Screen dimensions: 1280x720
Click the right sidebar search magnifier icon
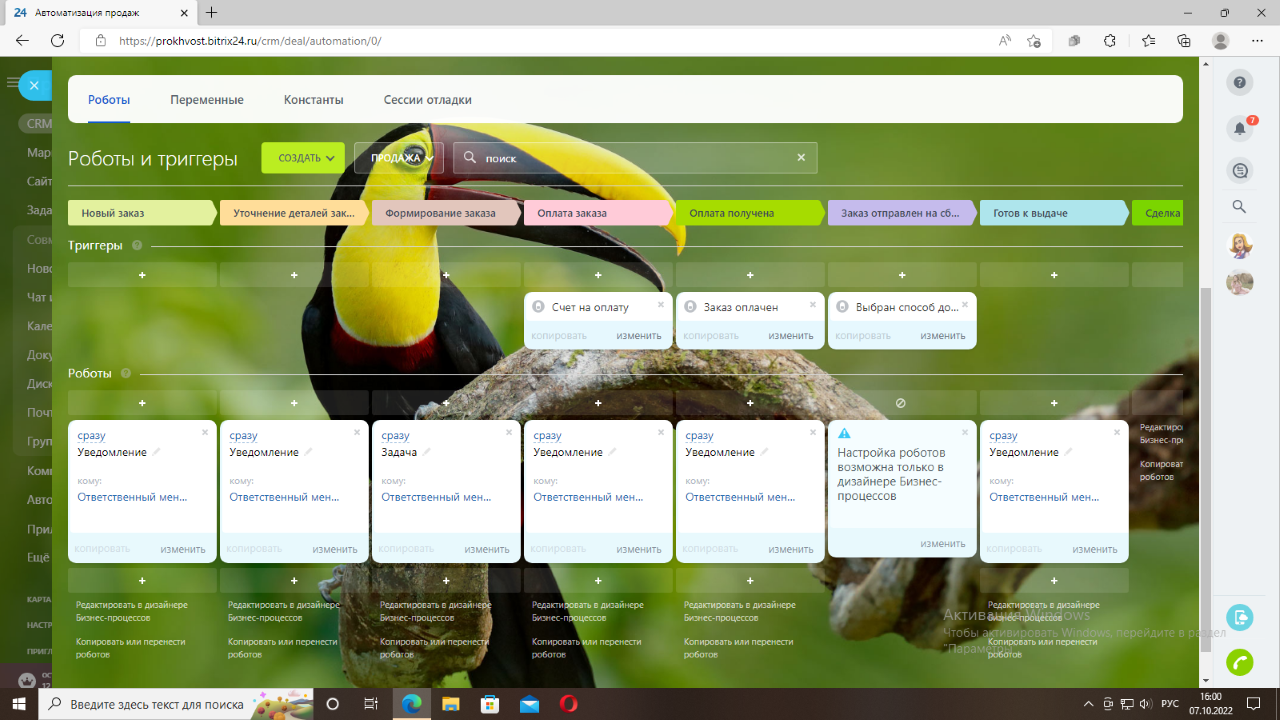click(1239, 207)
